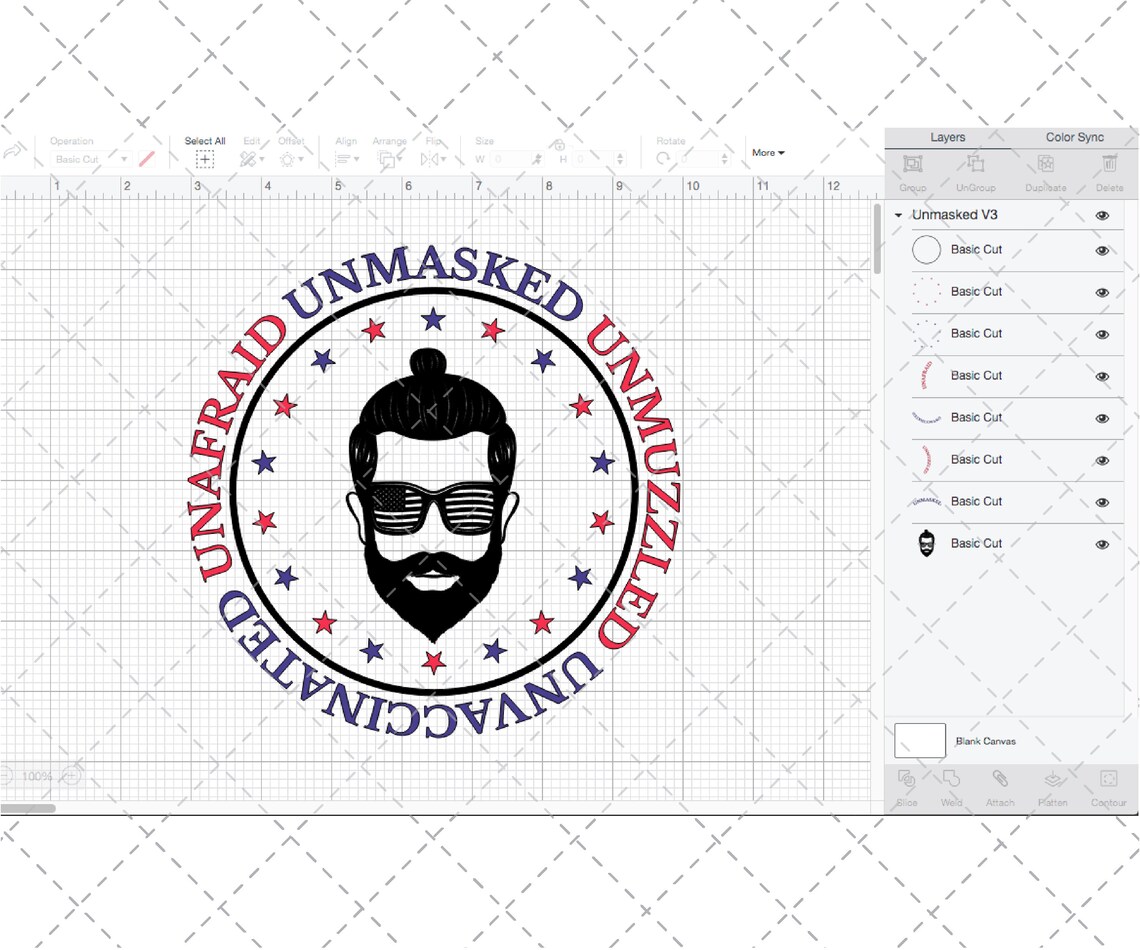Click the canvas horizontal scrollbar
The height and width of the screenshot is (950, 1140).
pos(28,808)
